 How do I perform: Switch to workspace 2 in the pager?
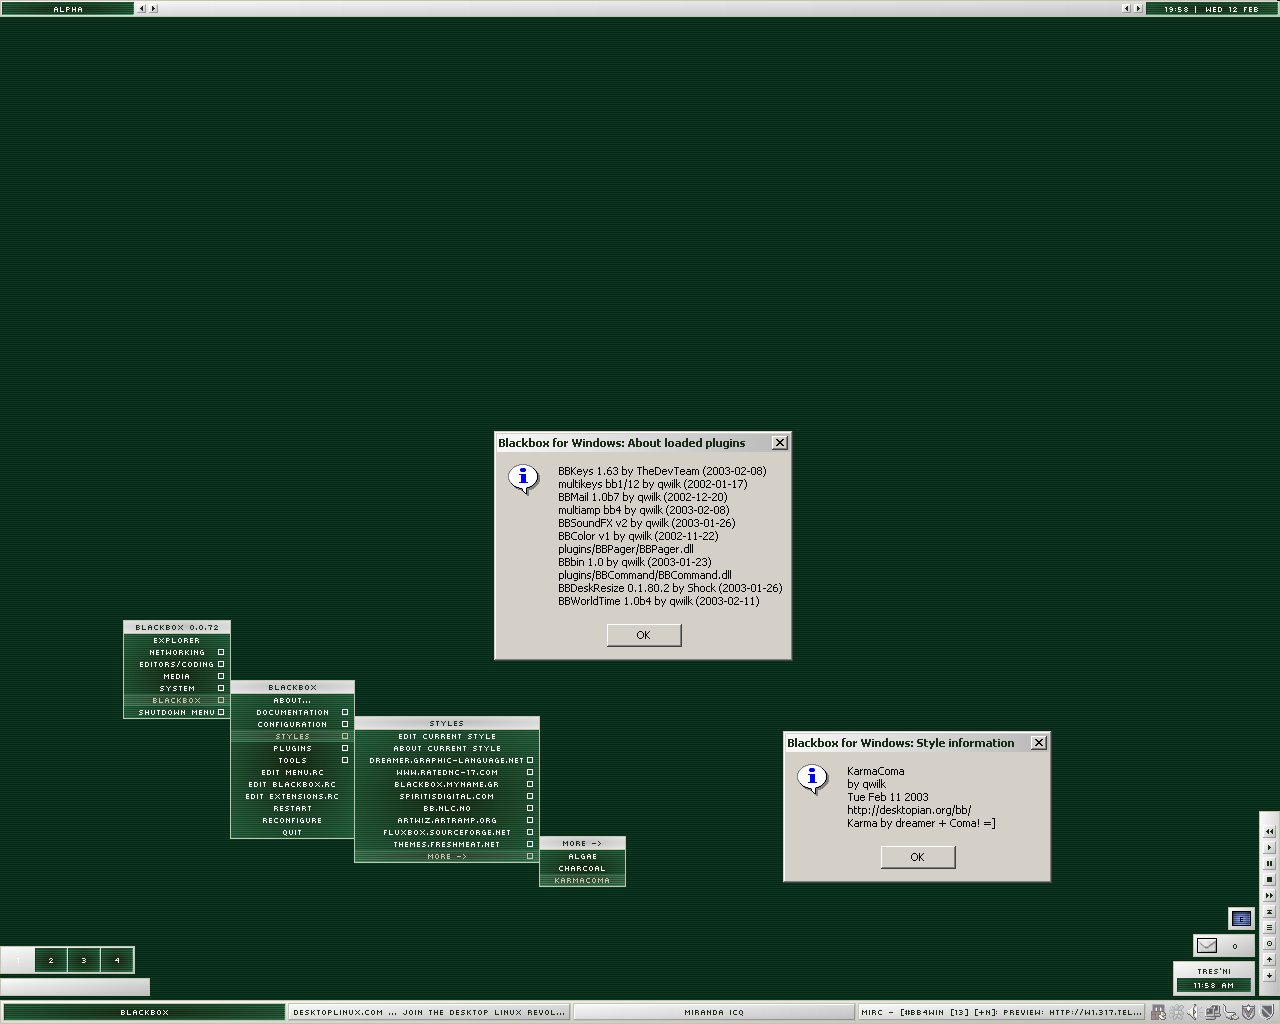(x=50, y=960)
